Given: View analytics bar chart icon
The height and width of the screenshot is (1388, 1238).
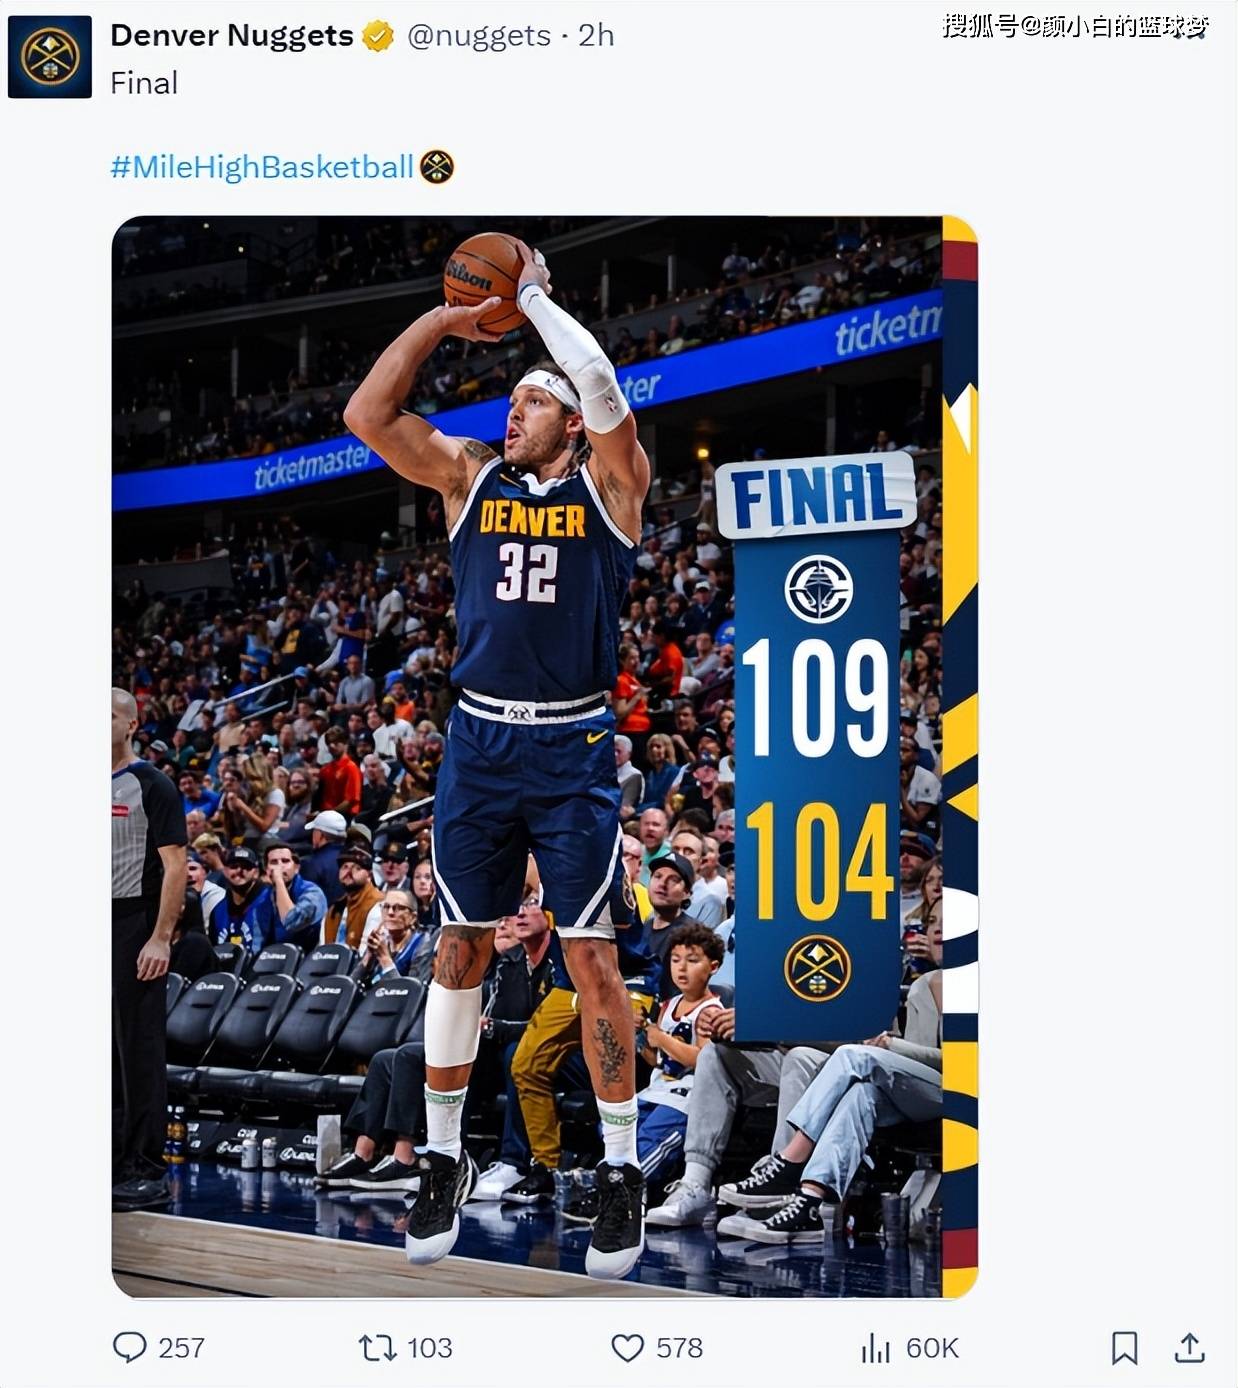Looking at the screenshot, I should tap(875, 1348).
